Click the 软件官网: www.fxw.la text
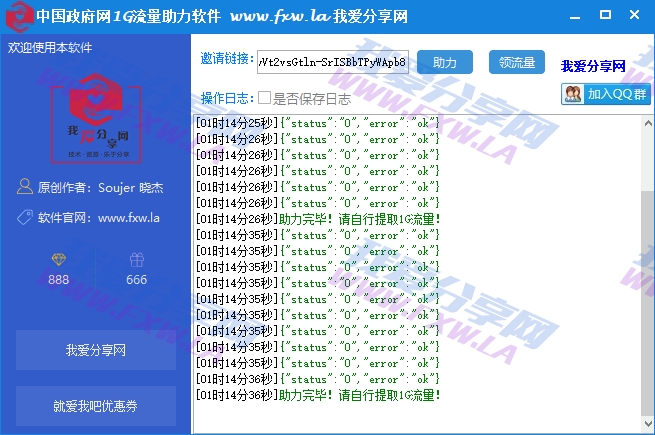This screenshot has height=435, width=655. [99, 218]
